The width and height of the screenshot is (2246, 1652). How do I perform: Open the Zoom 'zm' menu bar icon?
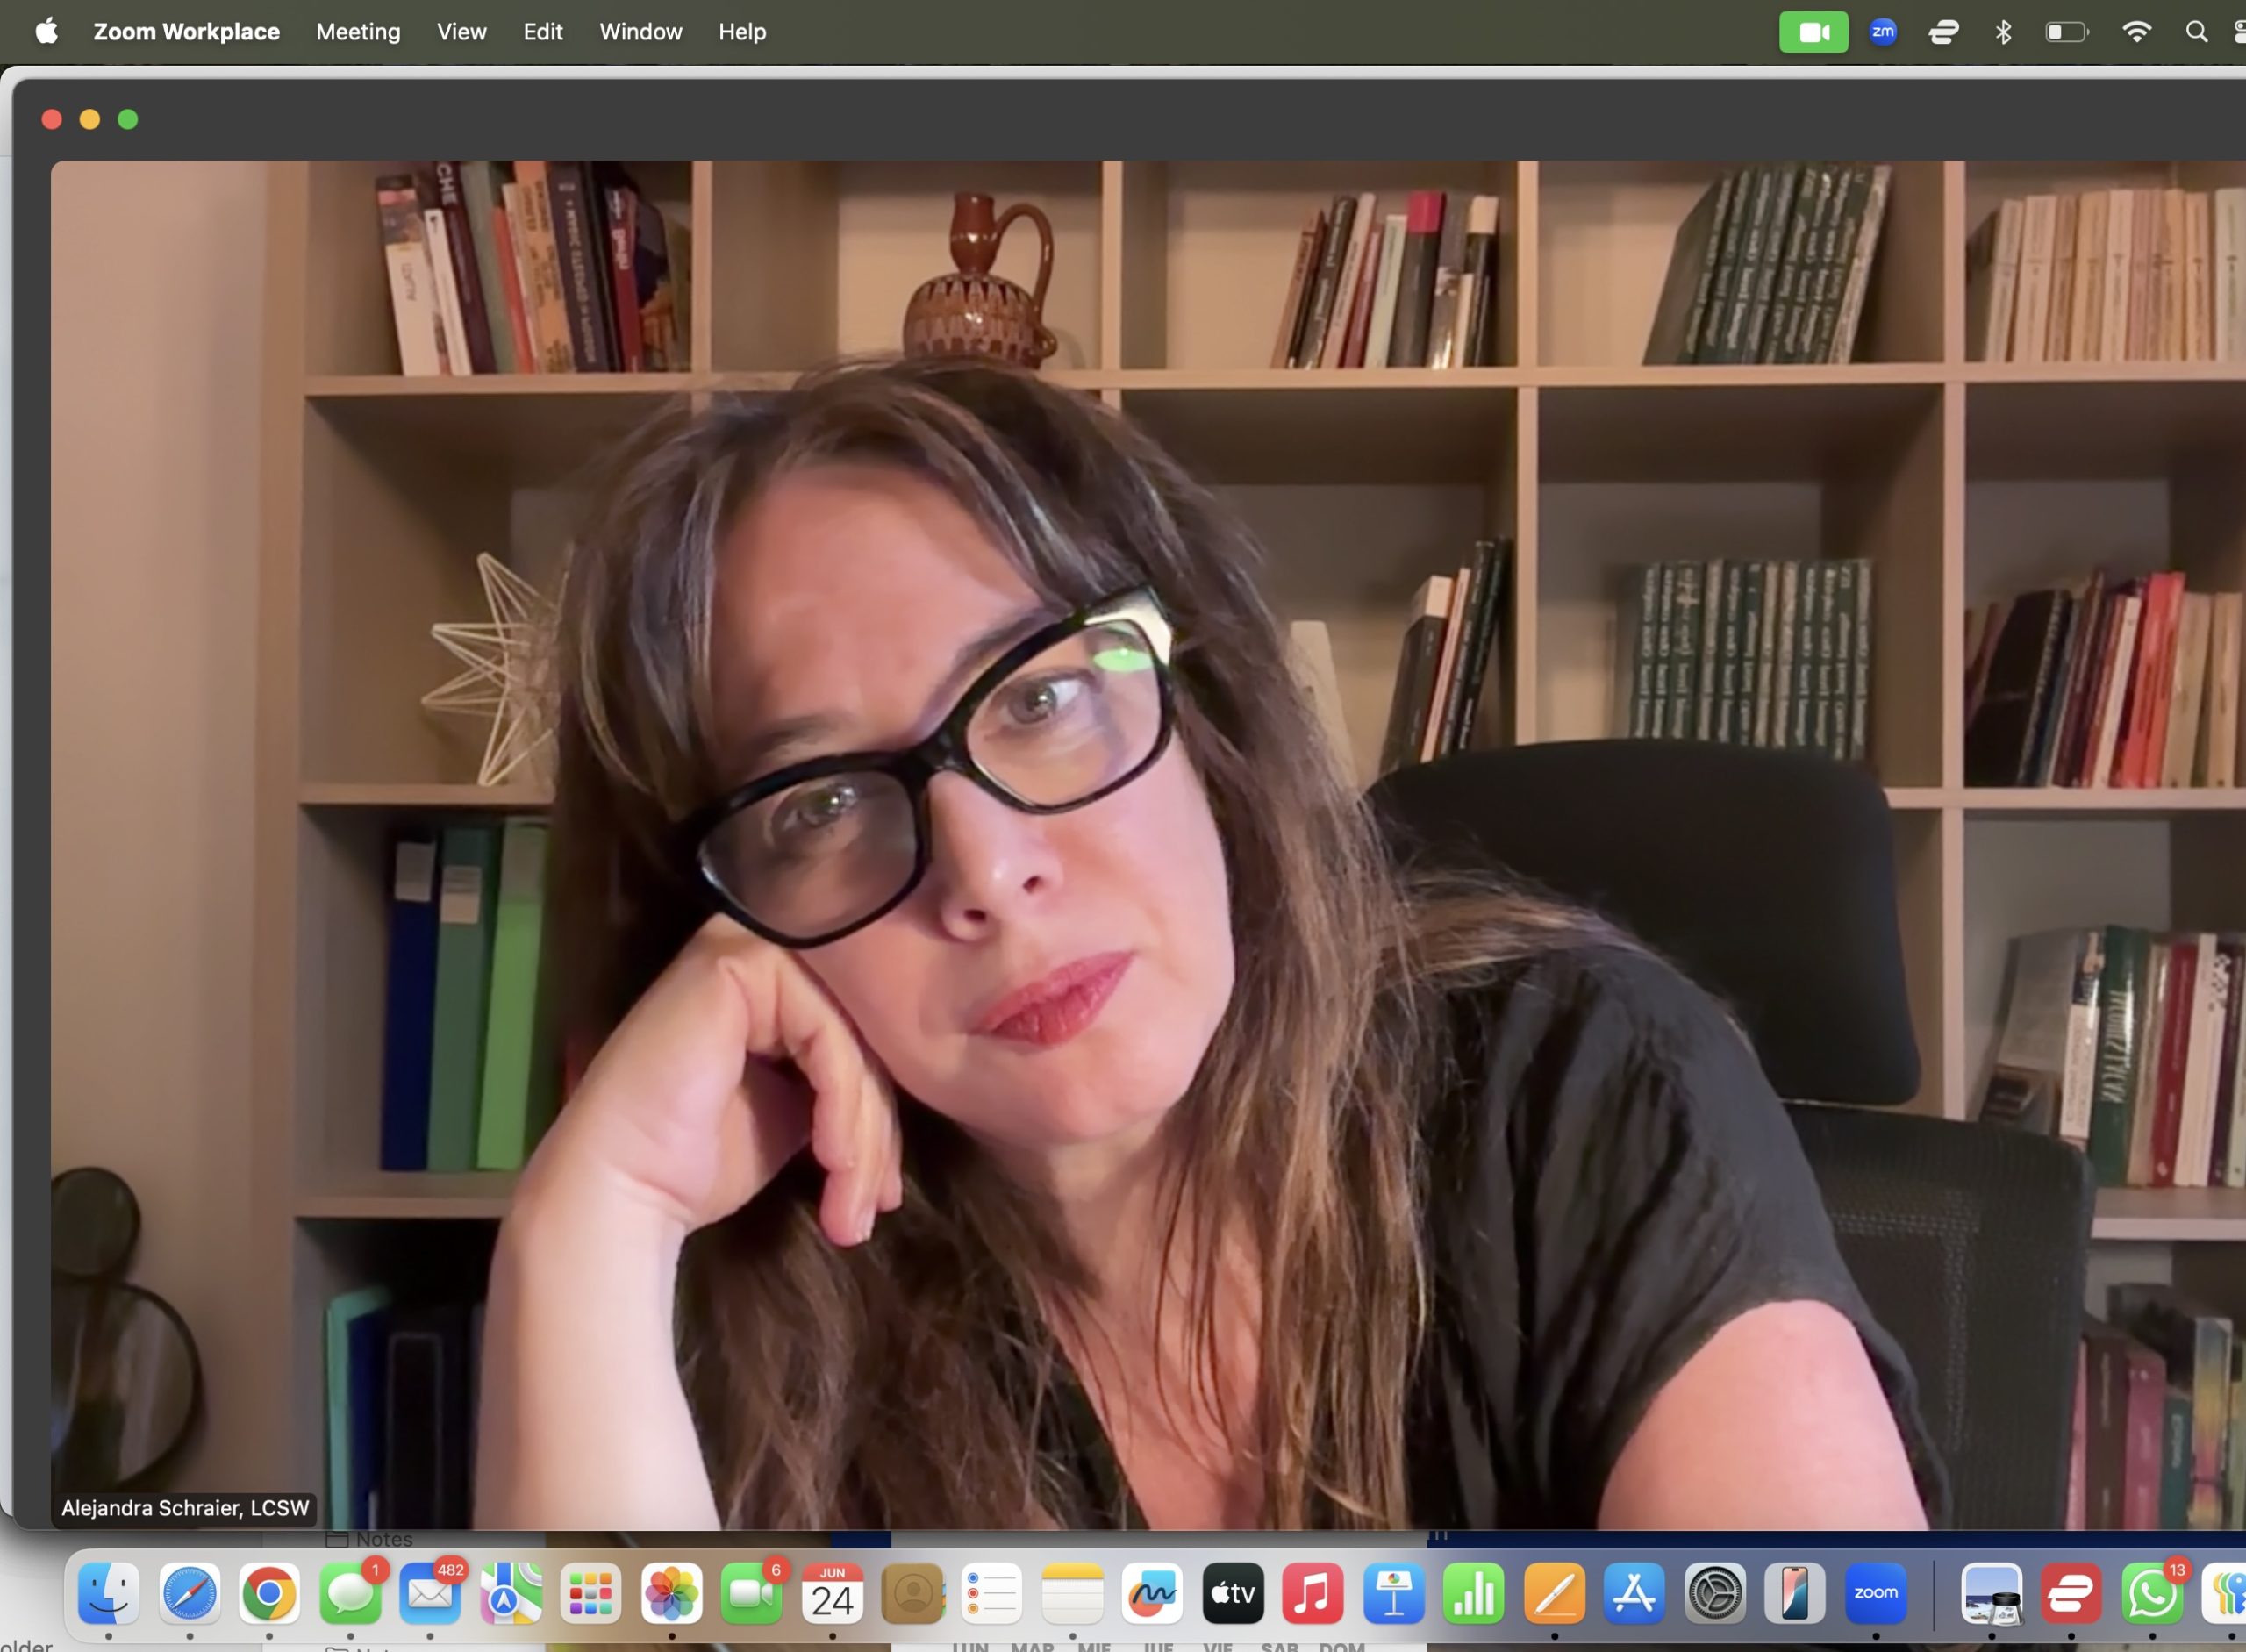point(1882,32)
